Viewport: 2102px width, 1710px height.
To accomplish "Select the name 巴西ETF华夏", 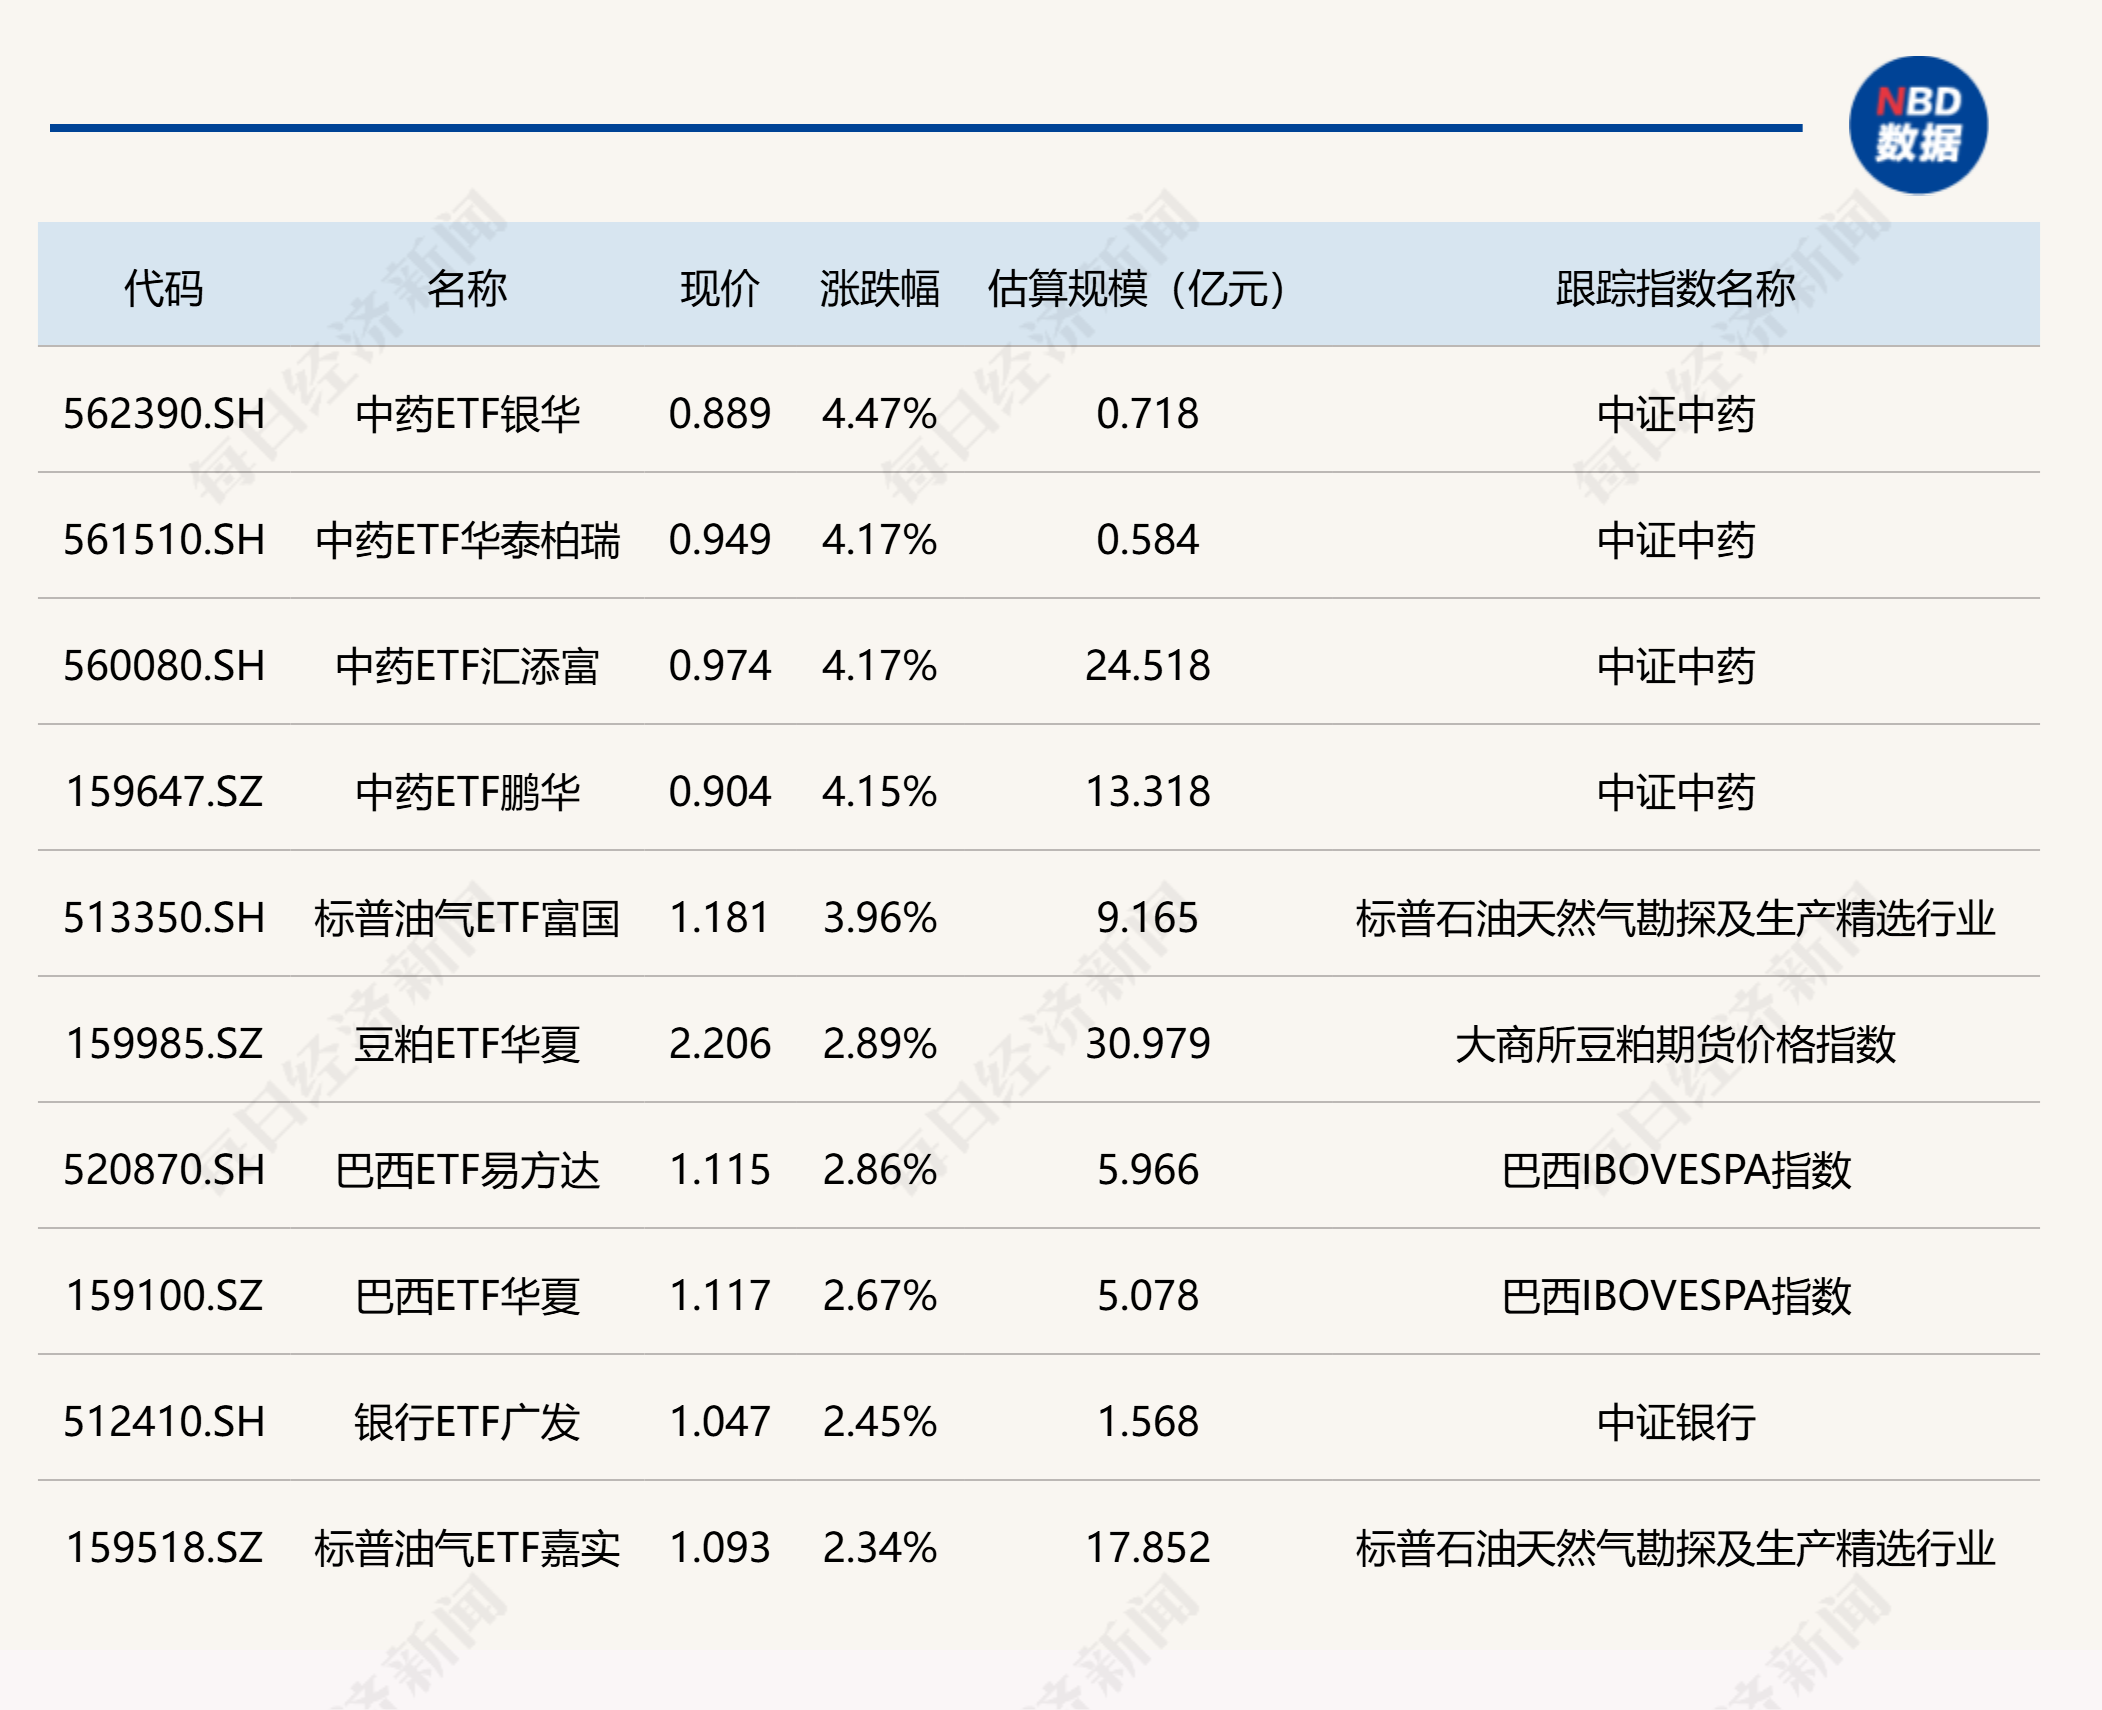I will pos(467,1296).
